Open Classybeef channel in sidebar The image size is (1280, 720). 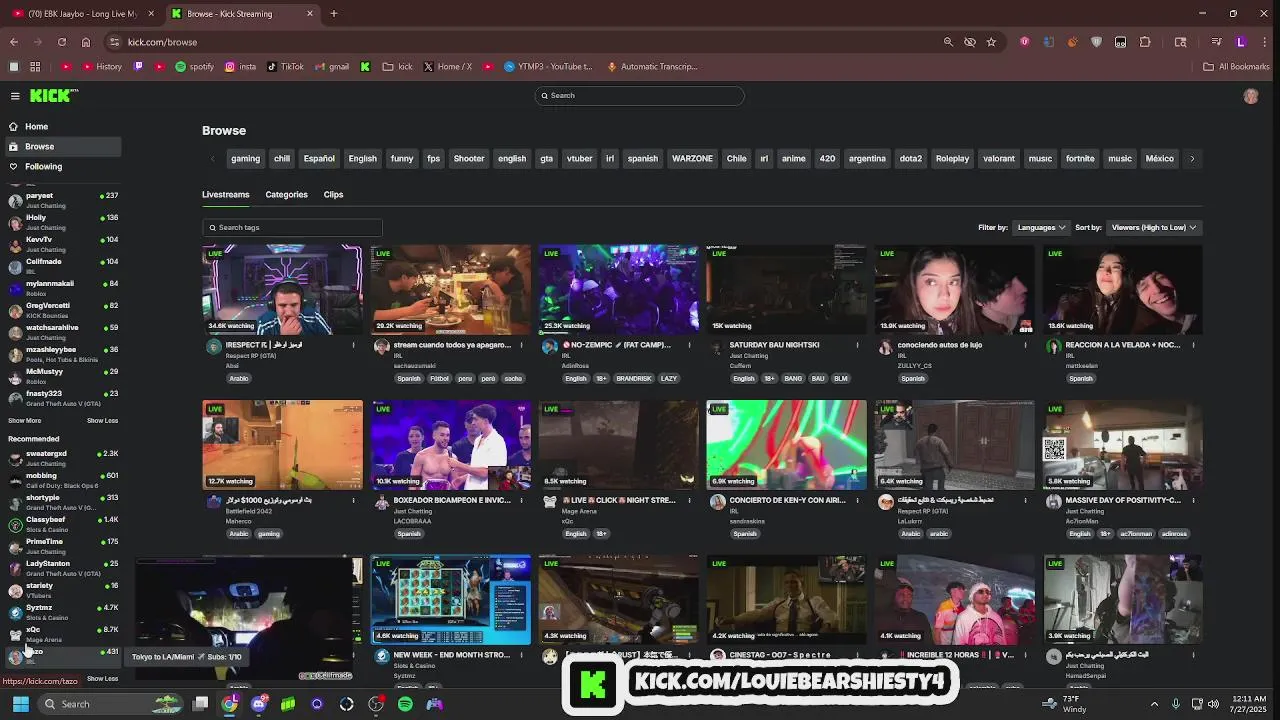pos(63,524)
